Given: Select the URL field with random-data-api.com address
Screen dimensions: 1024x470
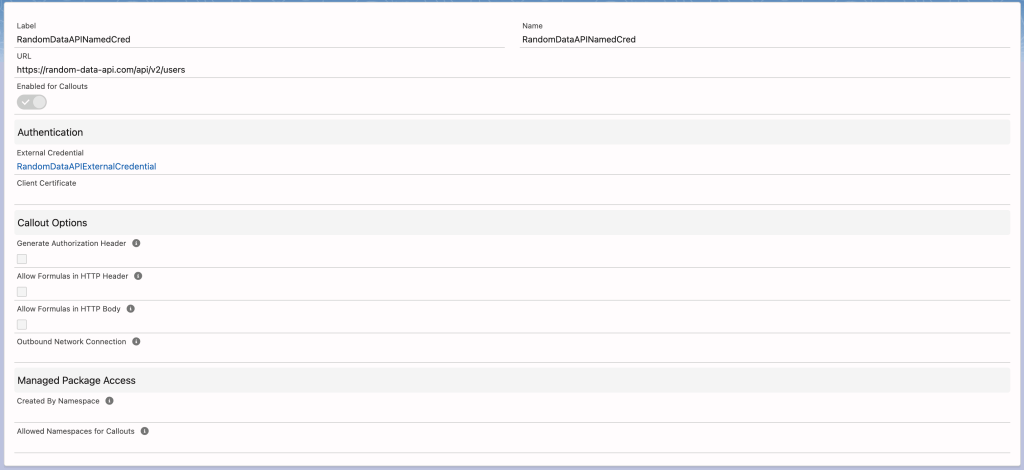Looking at the screenshot, I should click(x=101, y=70).
